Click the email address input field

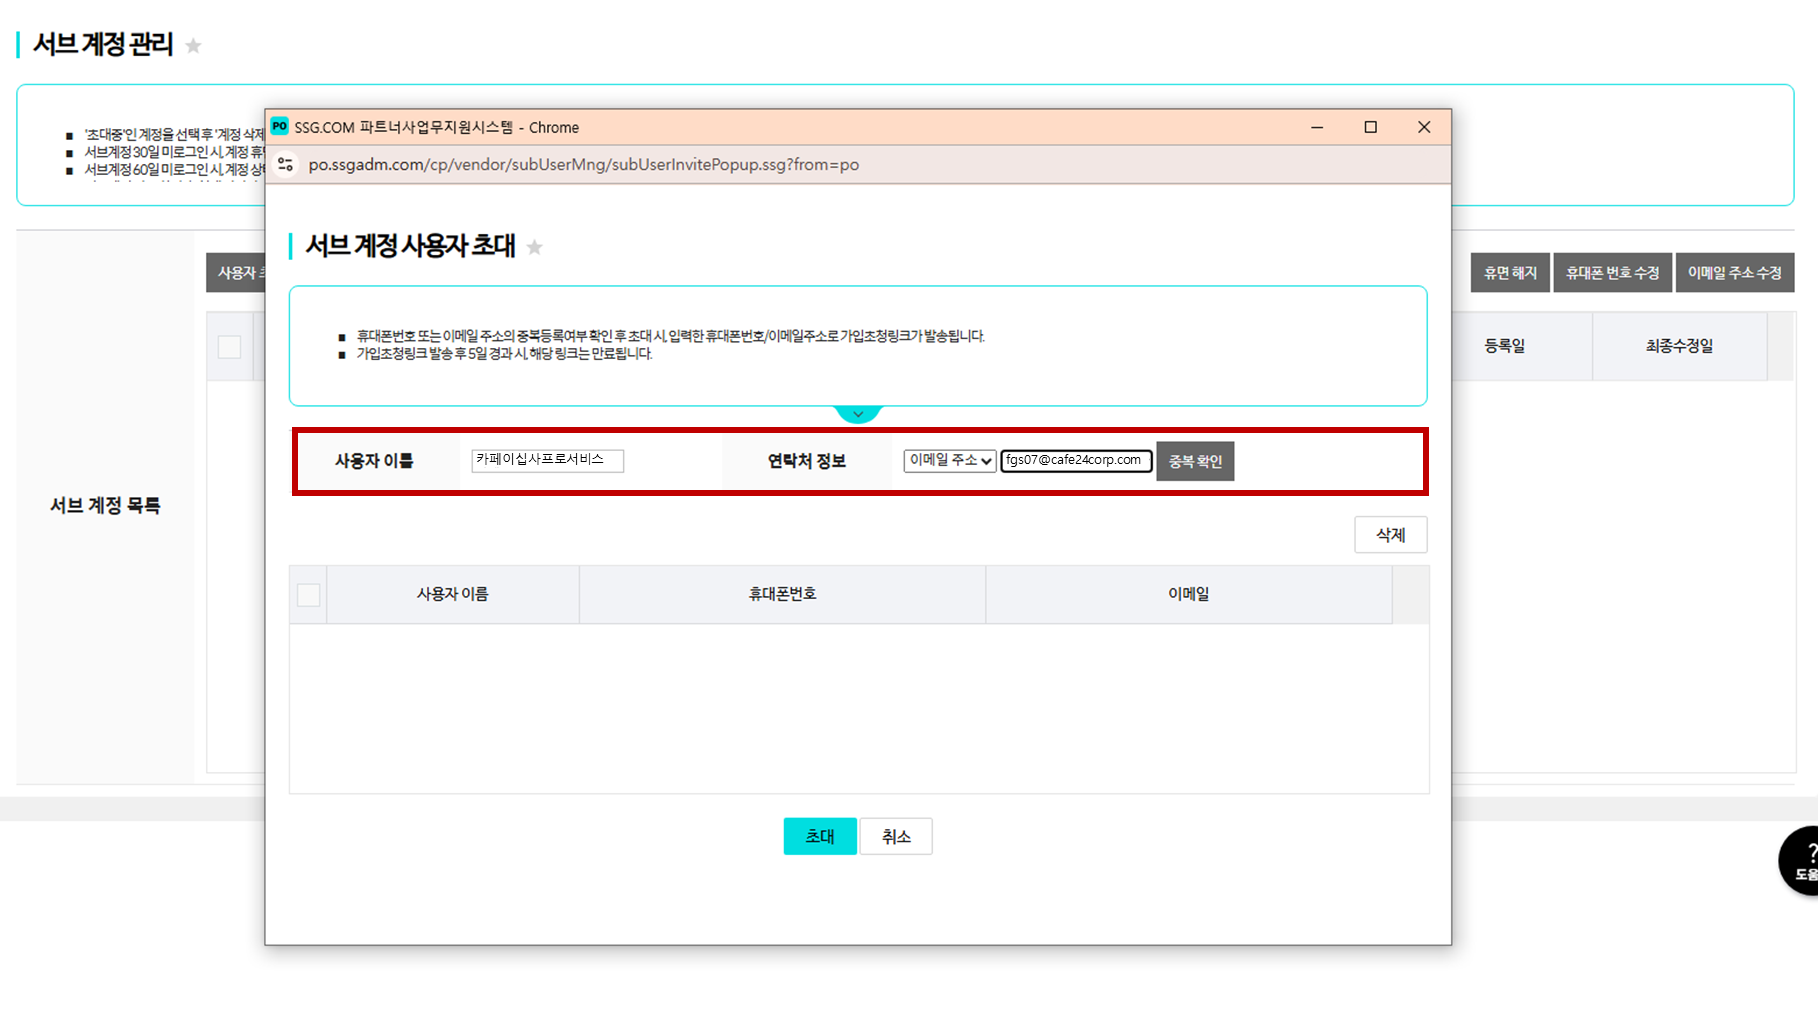tap(1076, 460)
